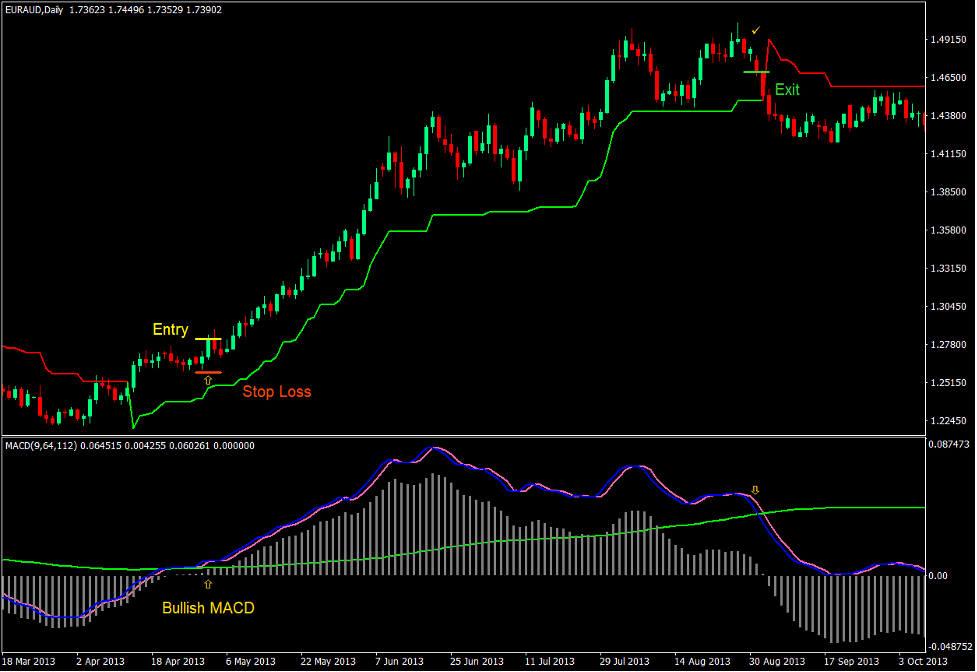Viewport: 977px width, 672px height.
Task: Select the yellow down arrow at the bearish MACD cross
Action: (x=755, y=489)
